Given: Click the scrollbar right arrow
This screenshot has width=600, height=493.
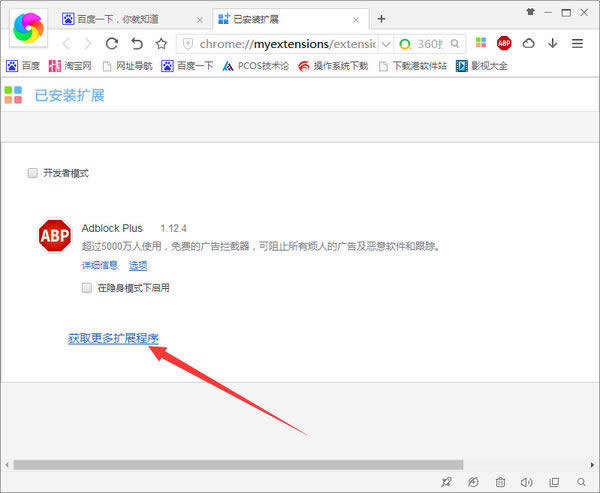Looking at the screenshot, I should tap(592, 465).
